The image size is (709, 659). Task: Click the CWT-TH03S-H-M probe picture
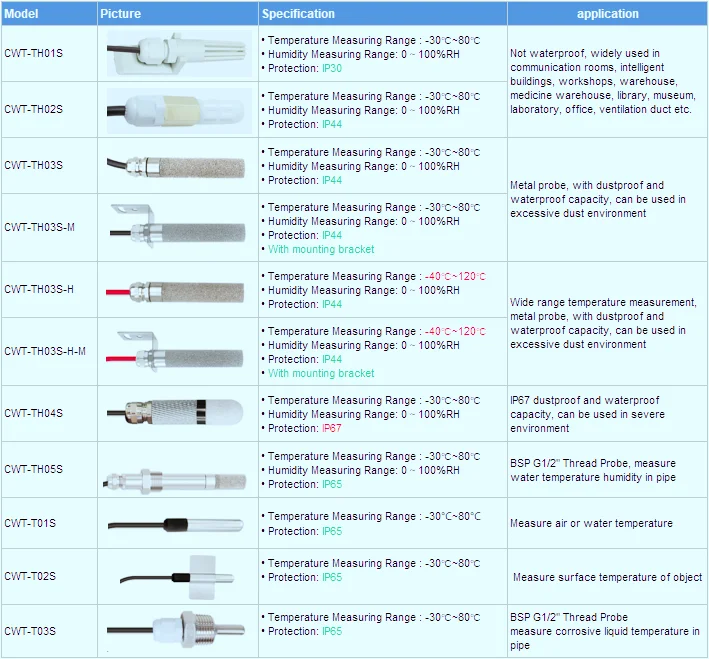coord(175,351)
